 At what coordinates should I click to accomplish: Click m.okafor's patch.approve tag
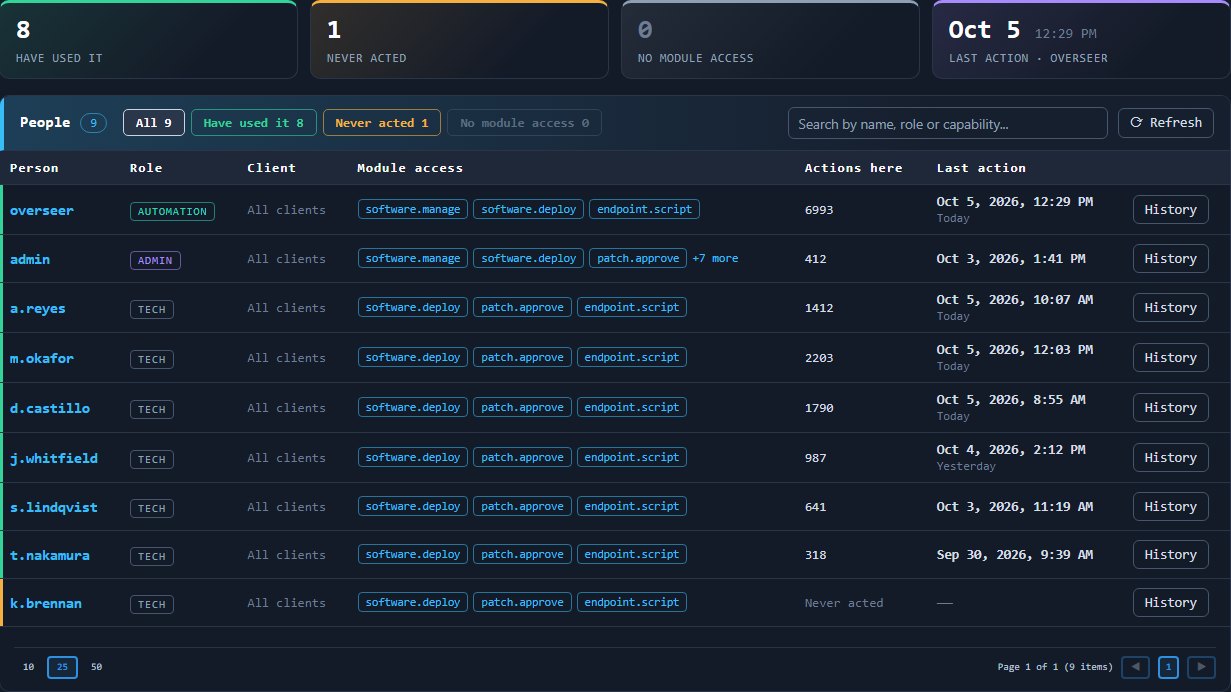click(522, 357)
